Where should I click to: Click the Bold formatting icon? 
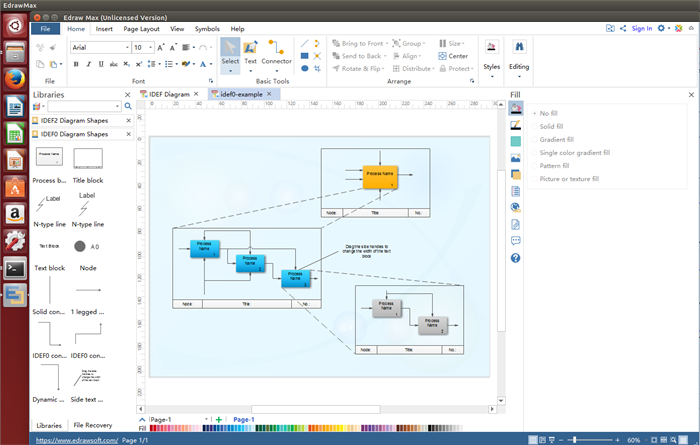click(76, 64)
